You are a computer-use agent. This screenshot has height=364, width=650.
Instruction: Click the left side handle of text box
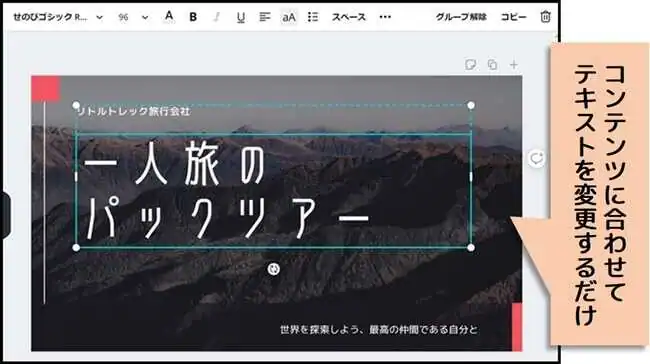coord(76,177)
